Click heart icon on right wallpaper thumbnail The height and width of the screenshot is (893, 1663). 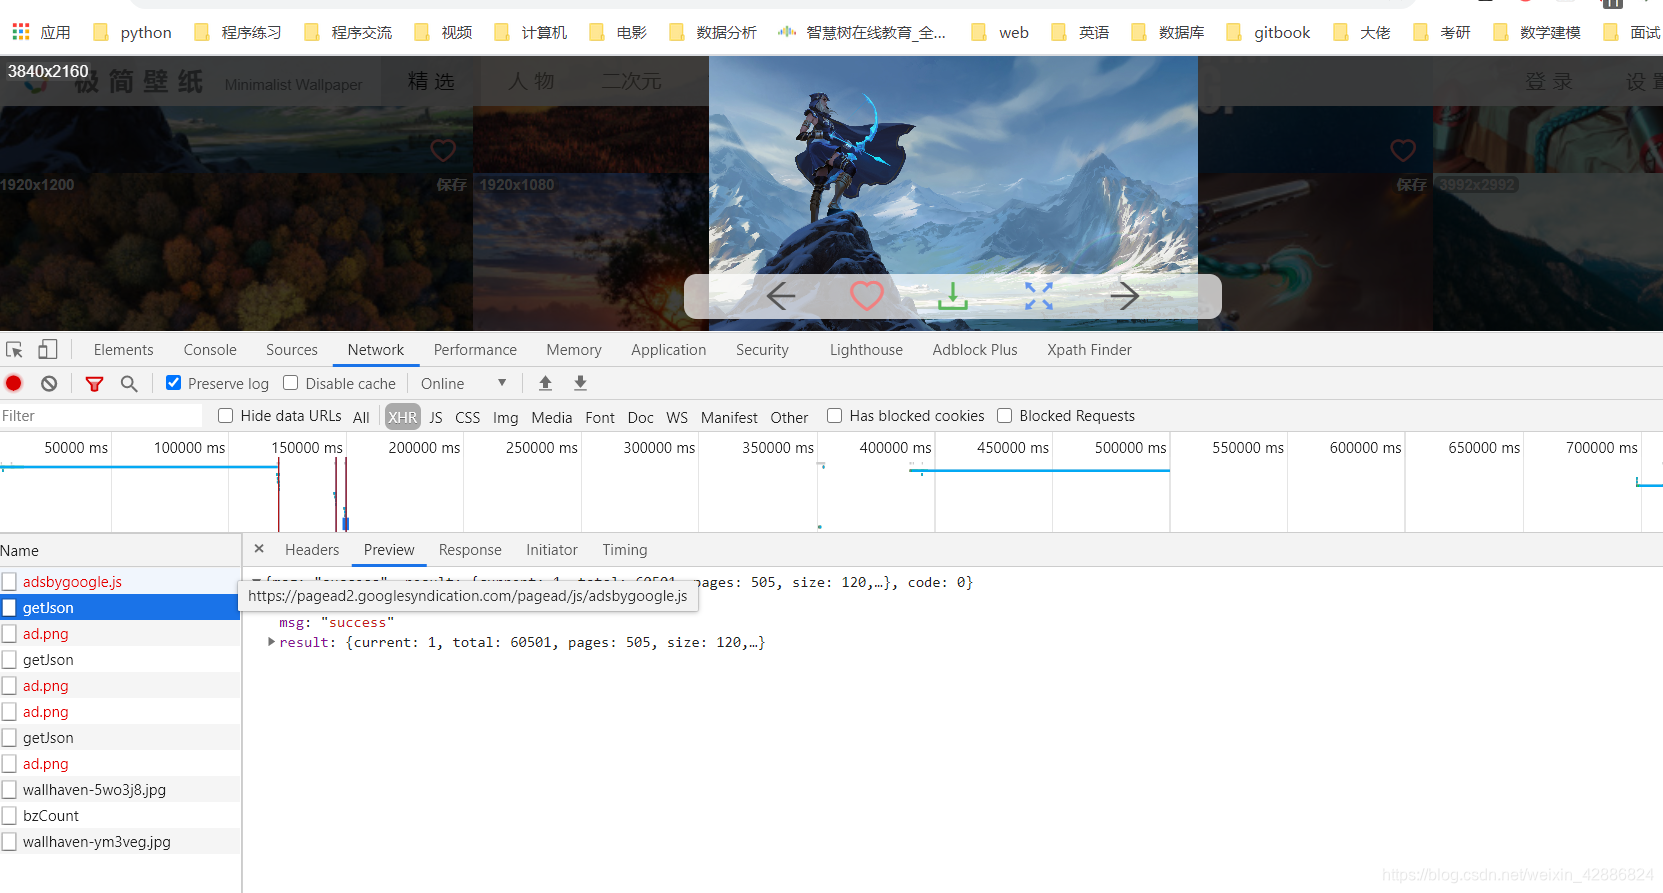coord(1403,150)
